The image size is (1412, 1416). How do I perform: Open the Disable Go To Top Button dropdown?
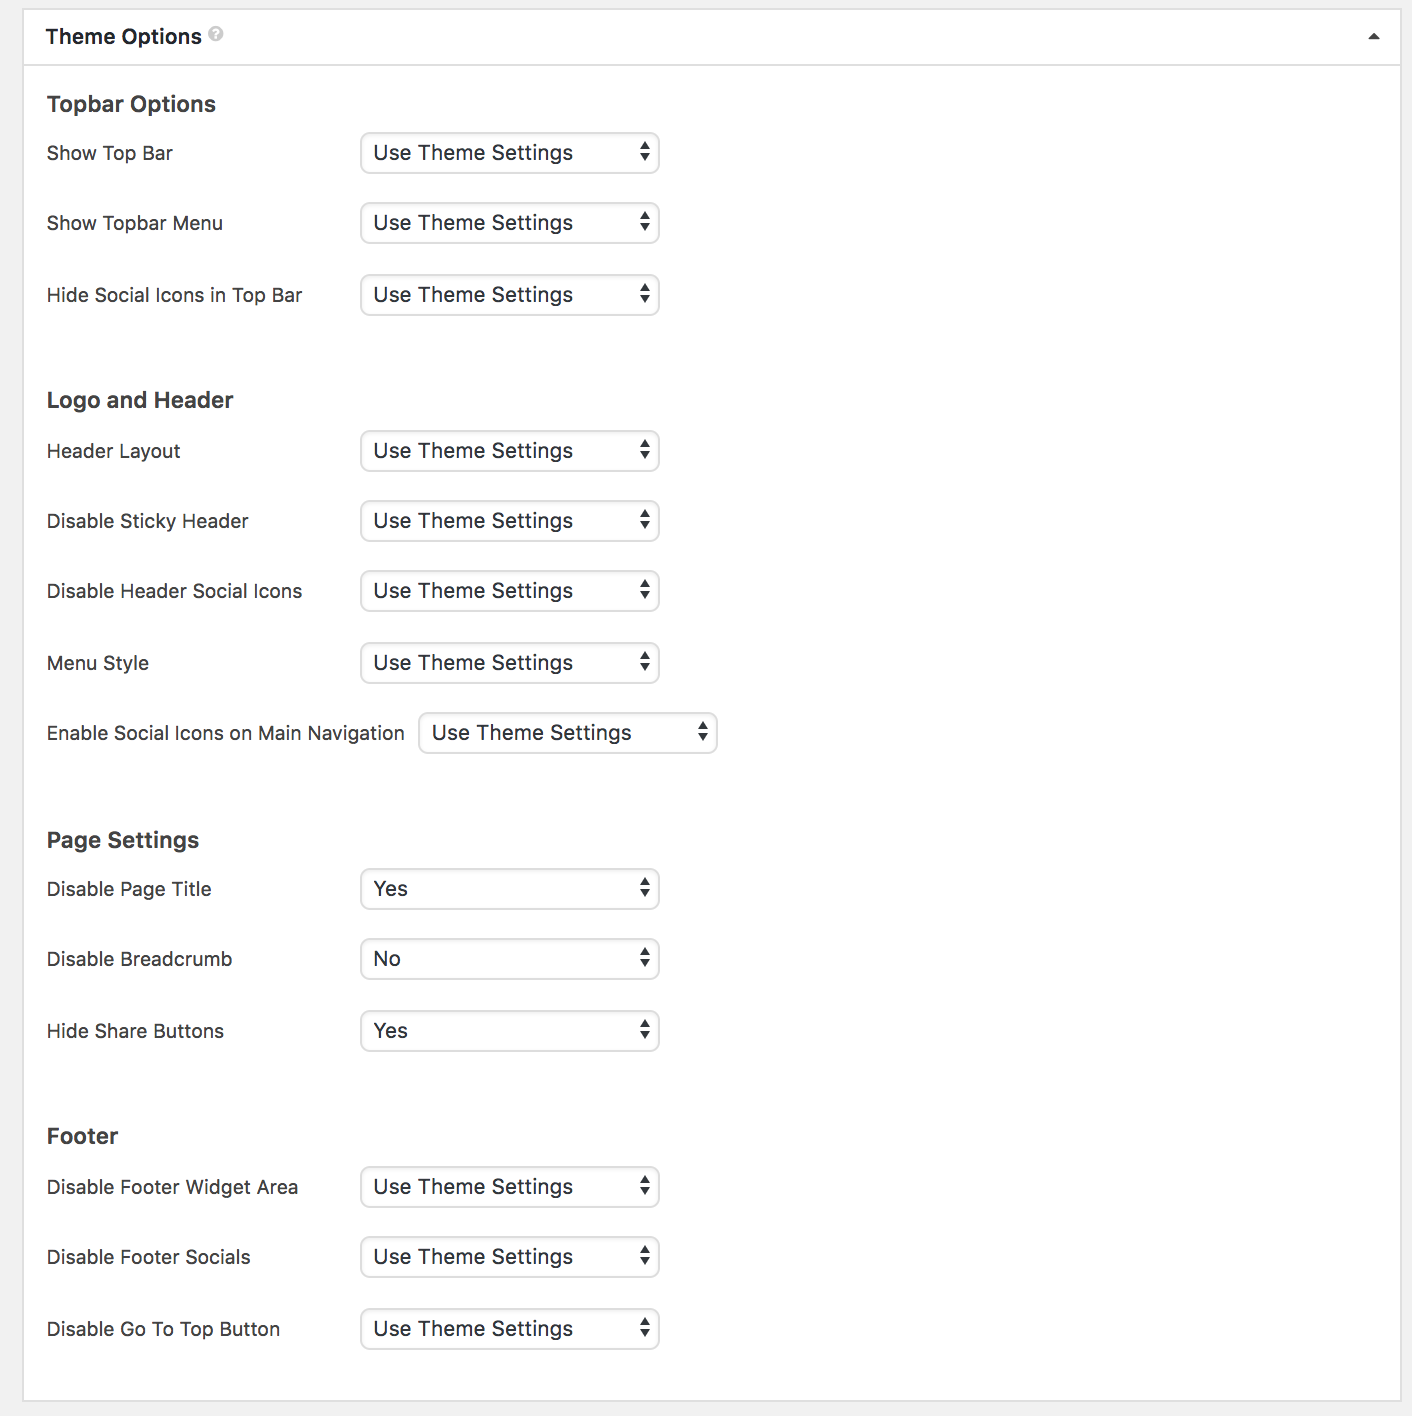click(510, 1329)
